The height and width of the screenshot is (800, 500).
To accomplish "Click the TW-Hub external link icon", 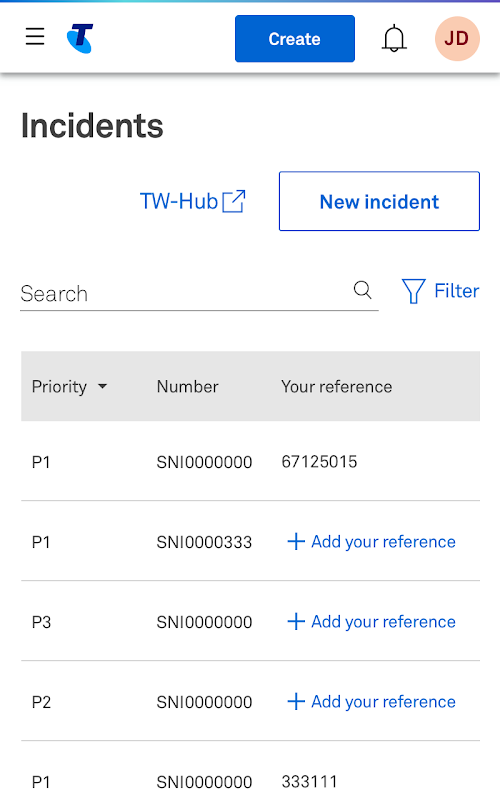I will pos(234,201).
